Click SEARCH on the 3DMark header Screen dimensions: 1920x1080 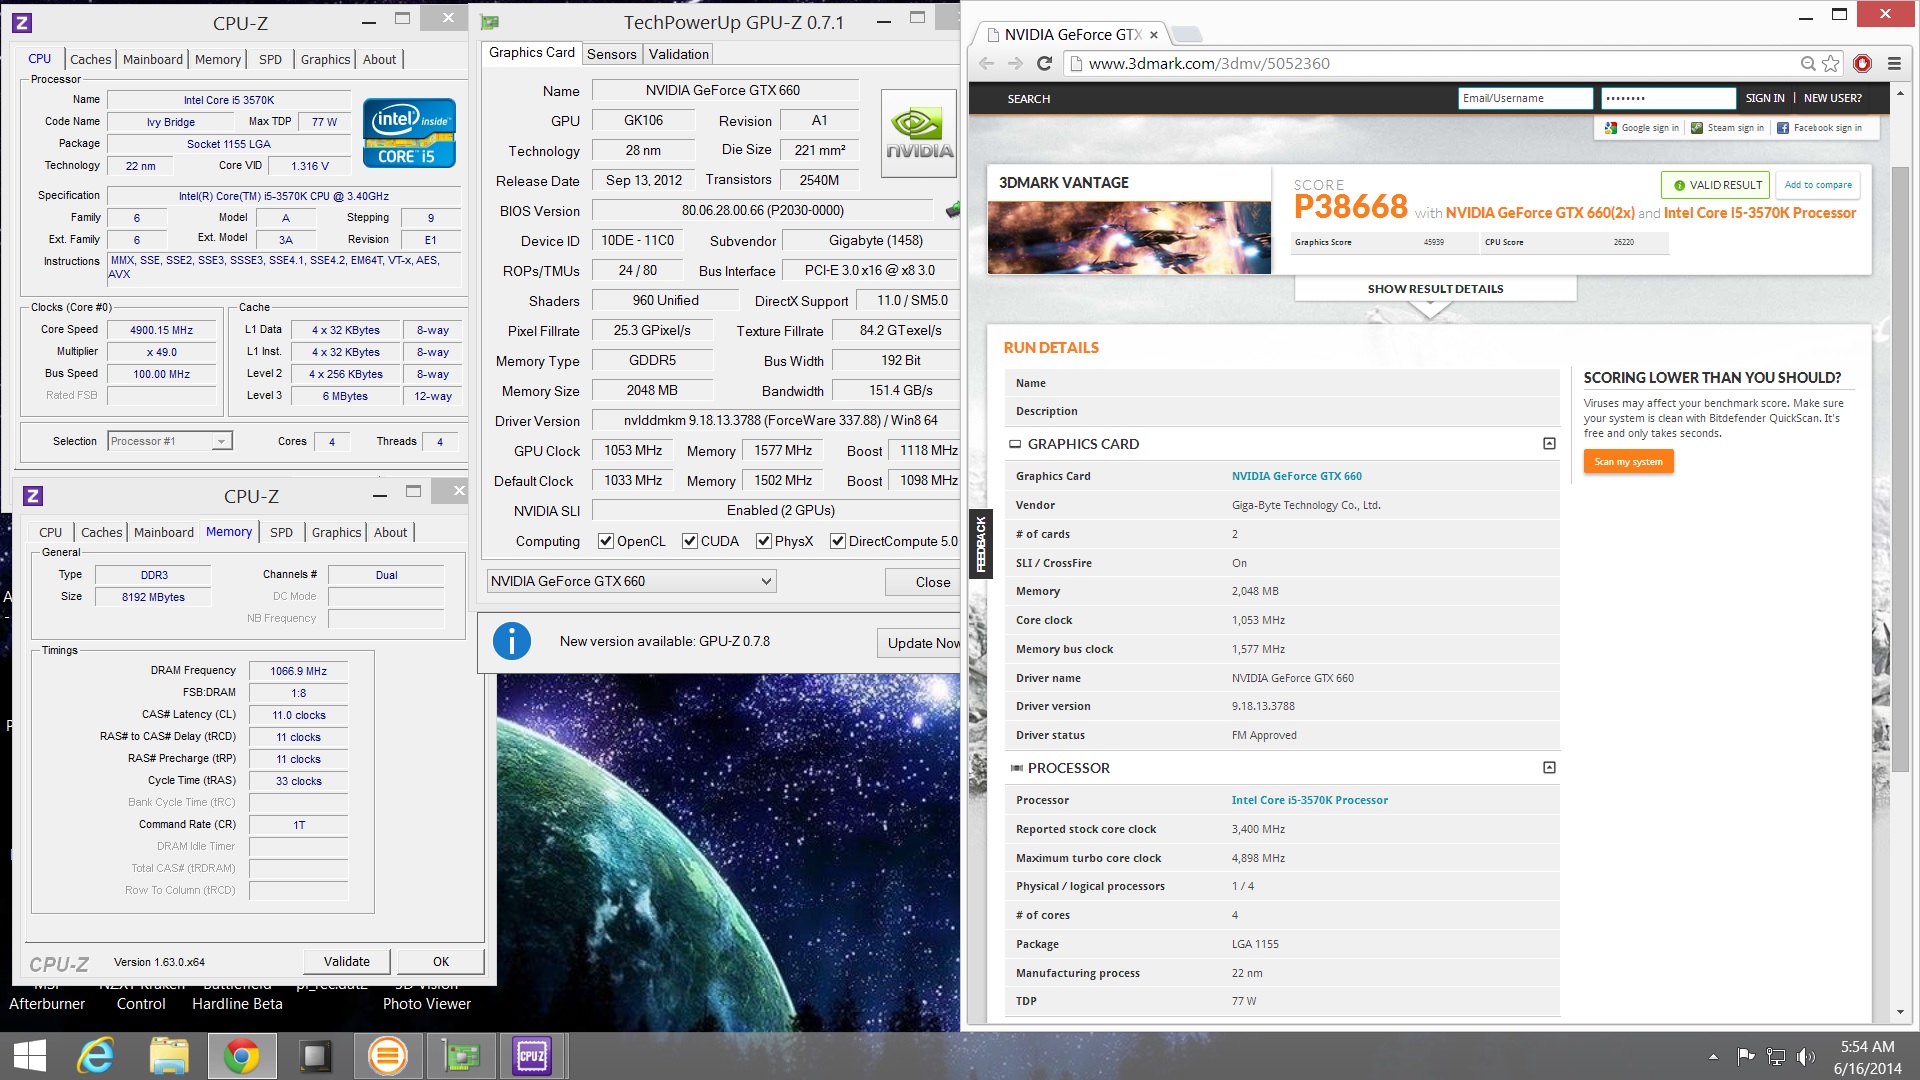1029,99
